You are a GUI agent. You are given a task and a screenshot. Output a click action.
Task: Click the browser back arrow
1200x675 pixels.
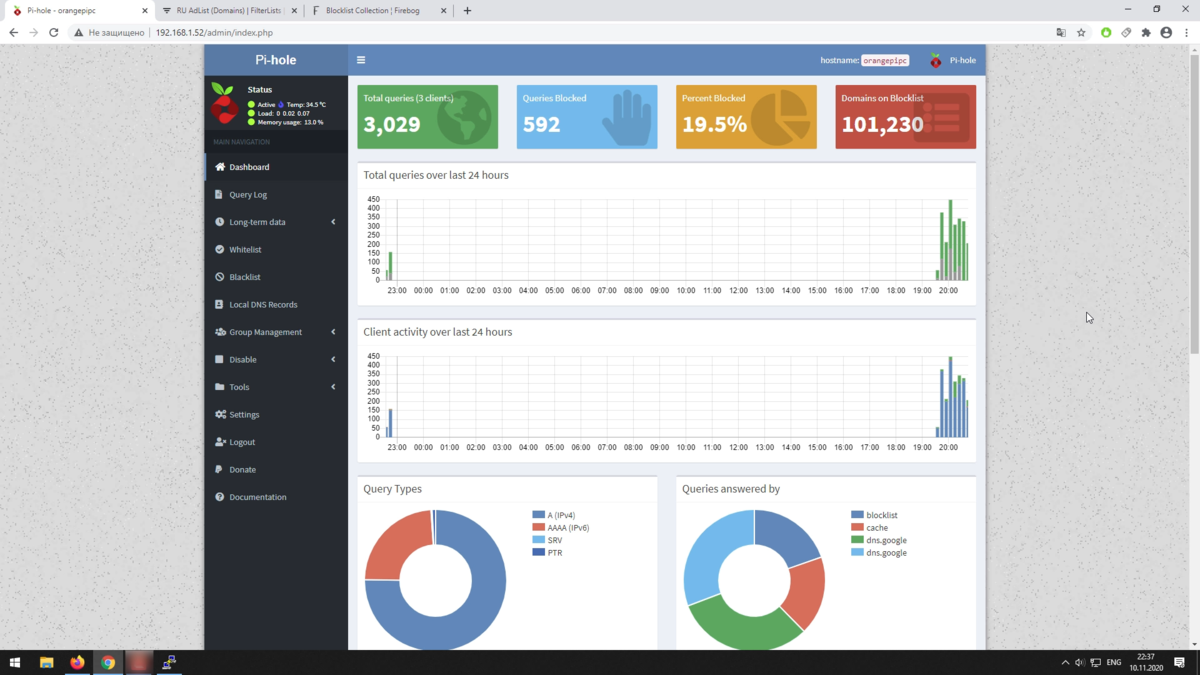pos(14,33)
